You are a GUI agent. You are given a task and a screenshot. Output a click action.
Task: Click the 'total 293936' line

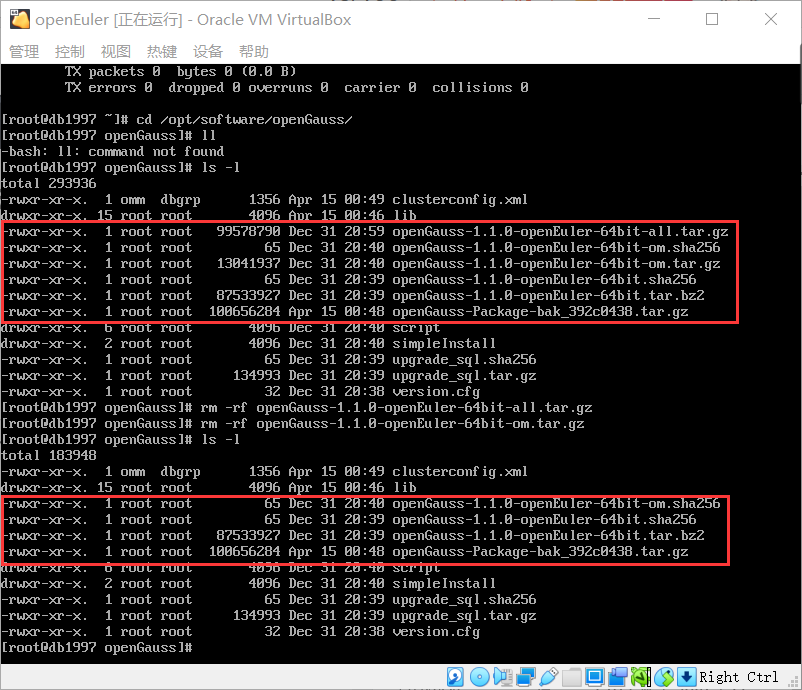[49, 184]
